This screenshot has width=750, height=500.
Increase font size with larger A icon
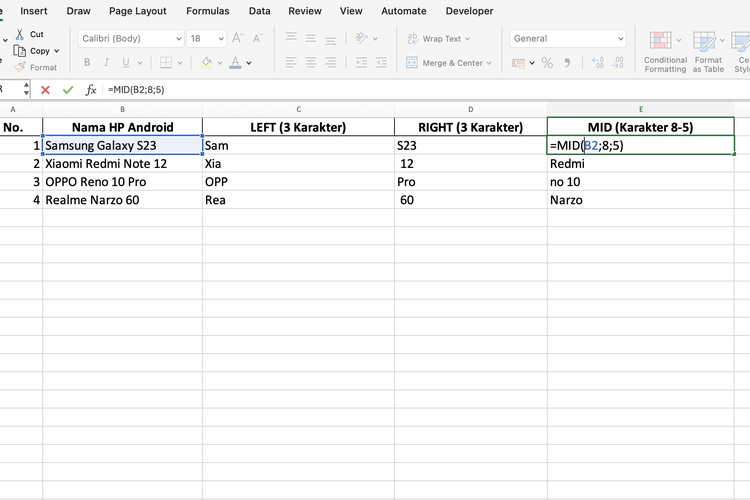(238, 38)
